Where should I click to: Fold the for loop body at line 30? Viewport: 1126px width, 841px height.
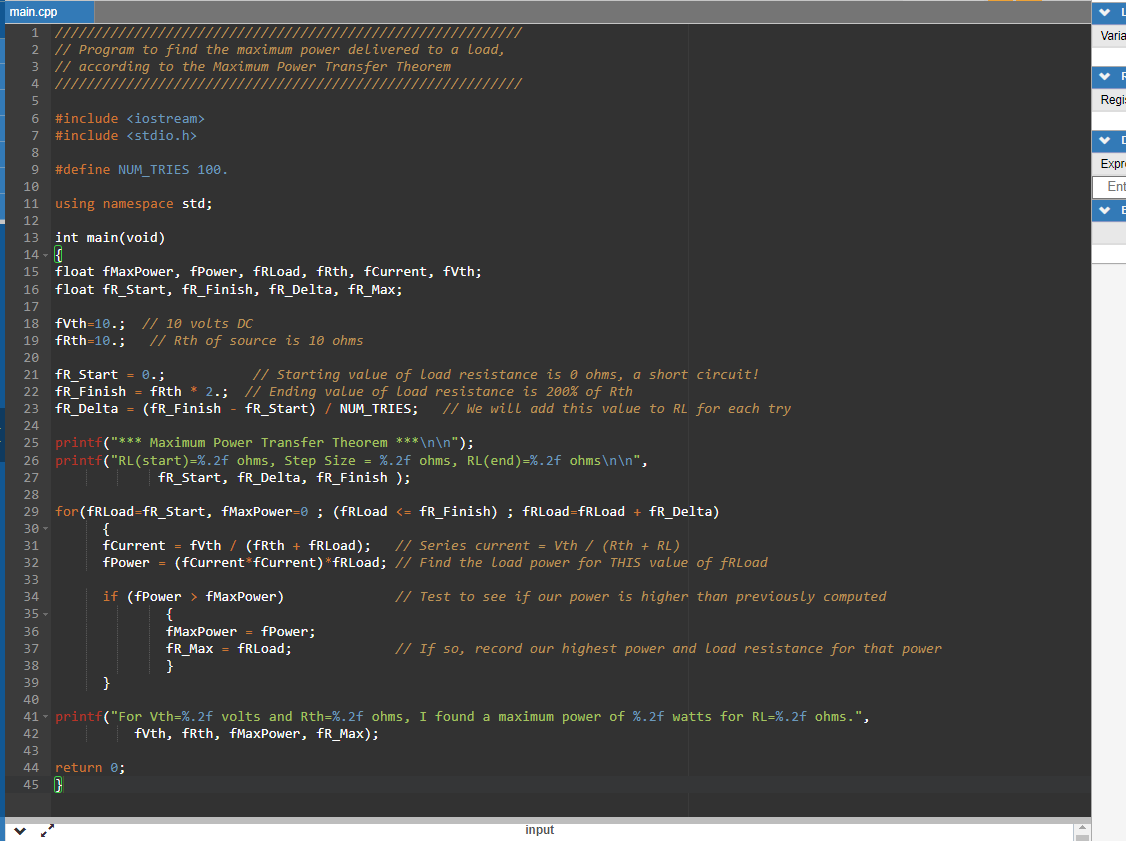(x=47, y=528)
